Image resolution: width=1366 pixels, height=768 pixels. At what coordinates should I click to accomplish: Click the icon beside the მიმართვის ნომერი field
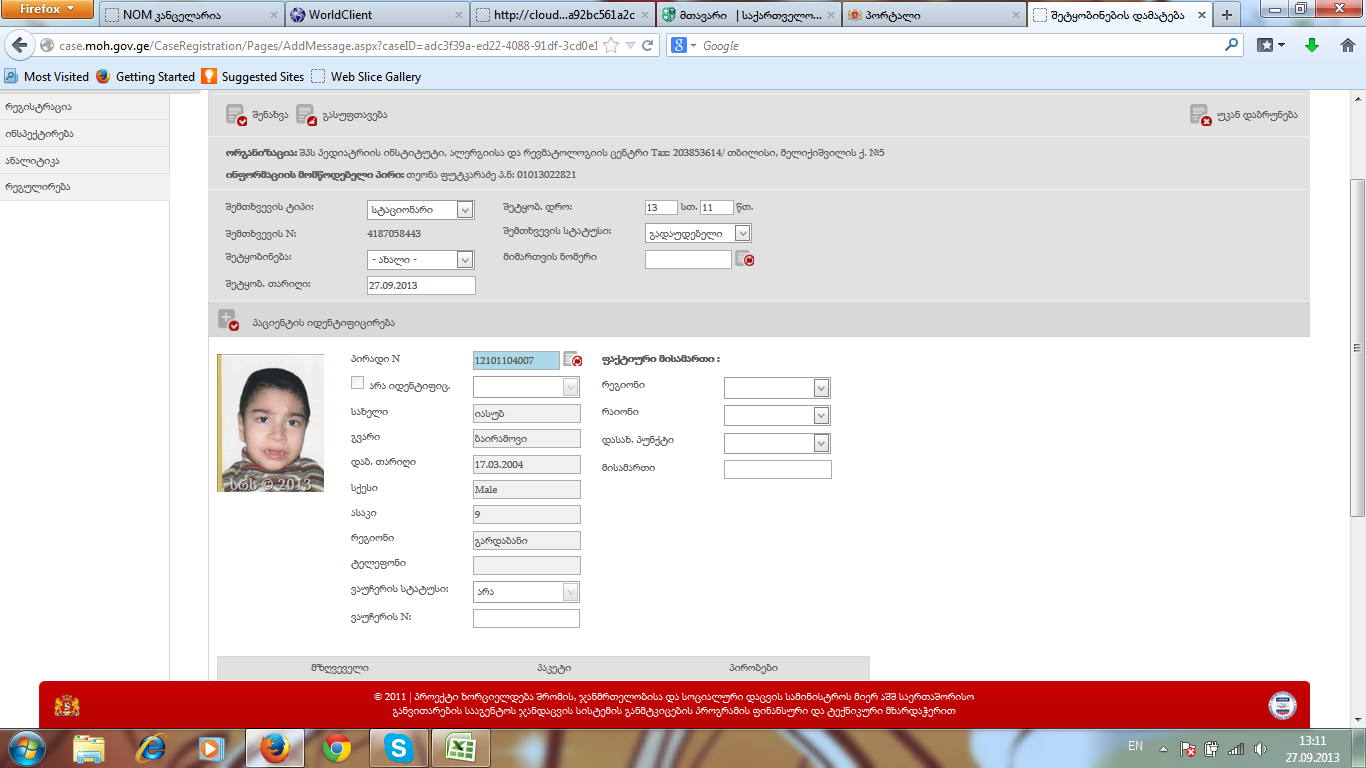(744, 259)
